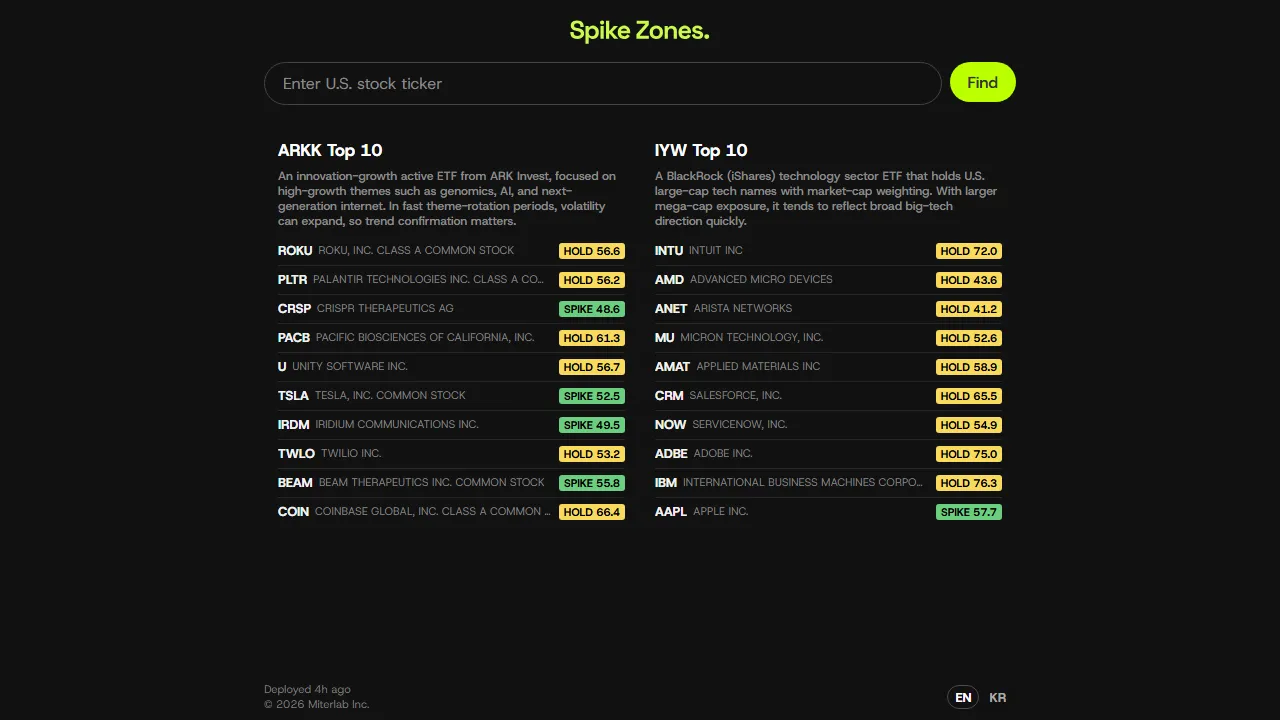Click the SPIKE 48.6 badge next to CRSP
This screenshot has height=720, width=1280.
click(592, 309)
